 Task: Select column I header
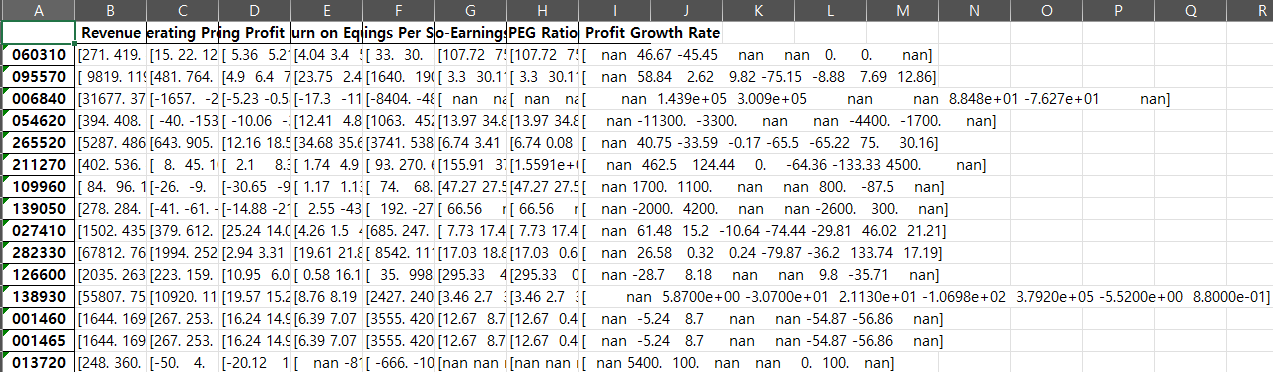tap(614, 10)
